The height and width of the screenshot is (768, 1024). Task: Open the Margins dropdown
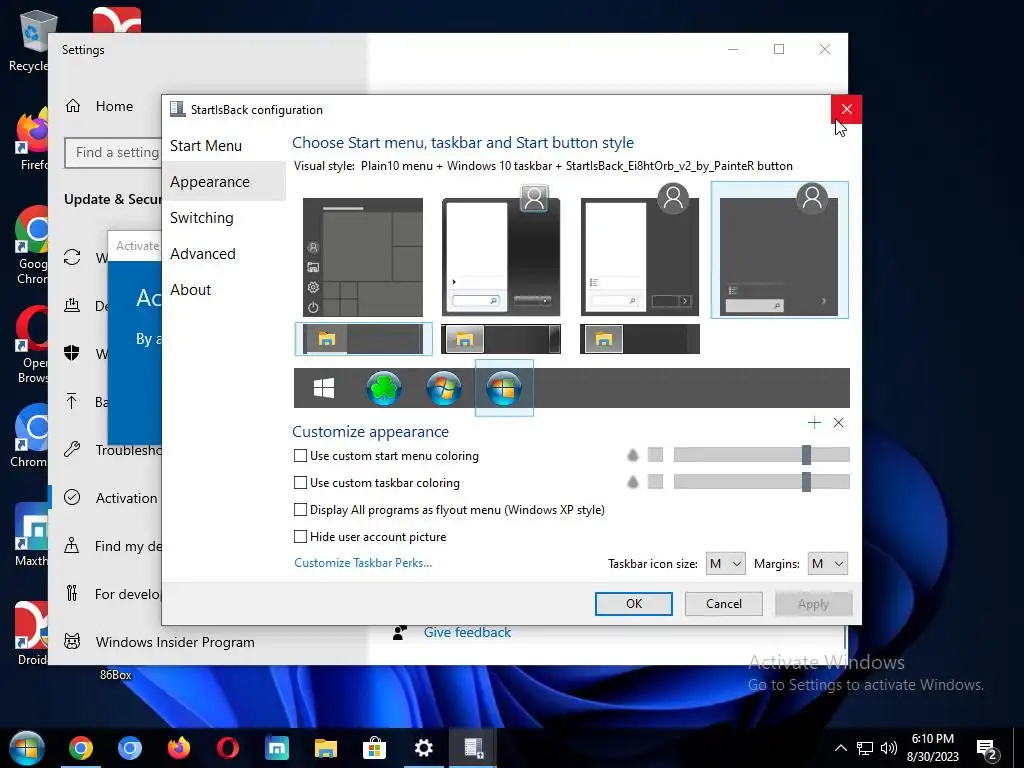pyautogui.click(x=827, y=564)
